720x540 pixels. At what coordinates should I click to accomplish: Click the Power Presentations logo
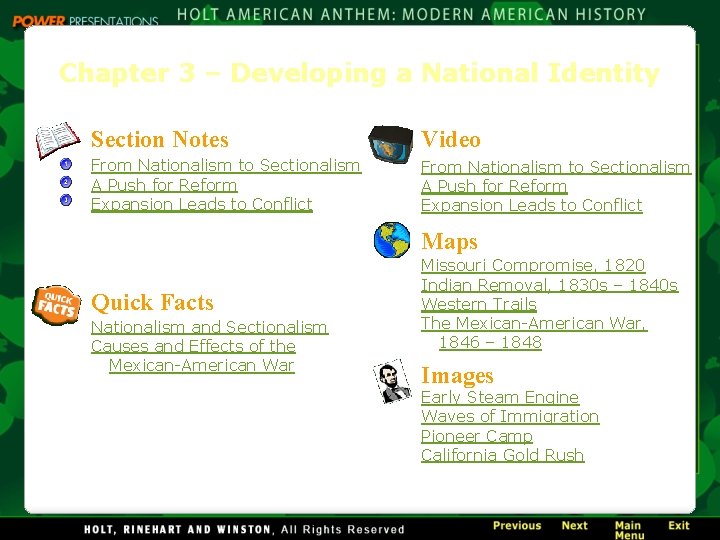point(85,21)
